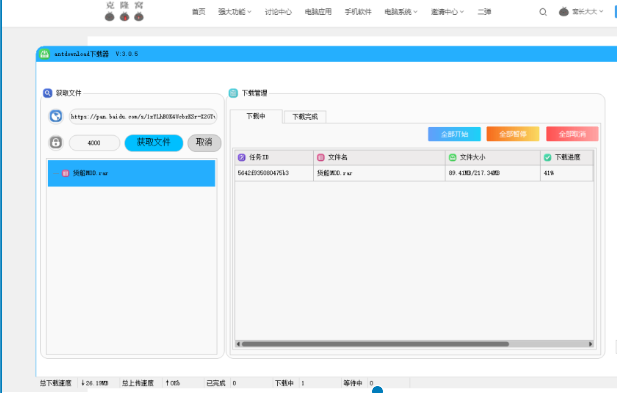
Task: Click the search icon in website header
Action: point(543,12)
